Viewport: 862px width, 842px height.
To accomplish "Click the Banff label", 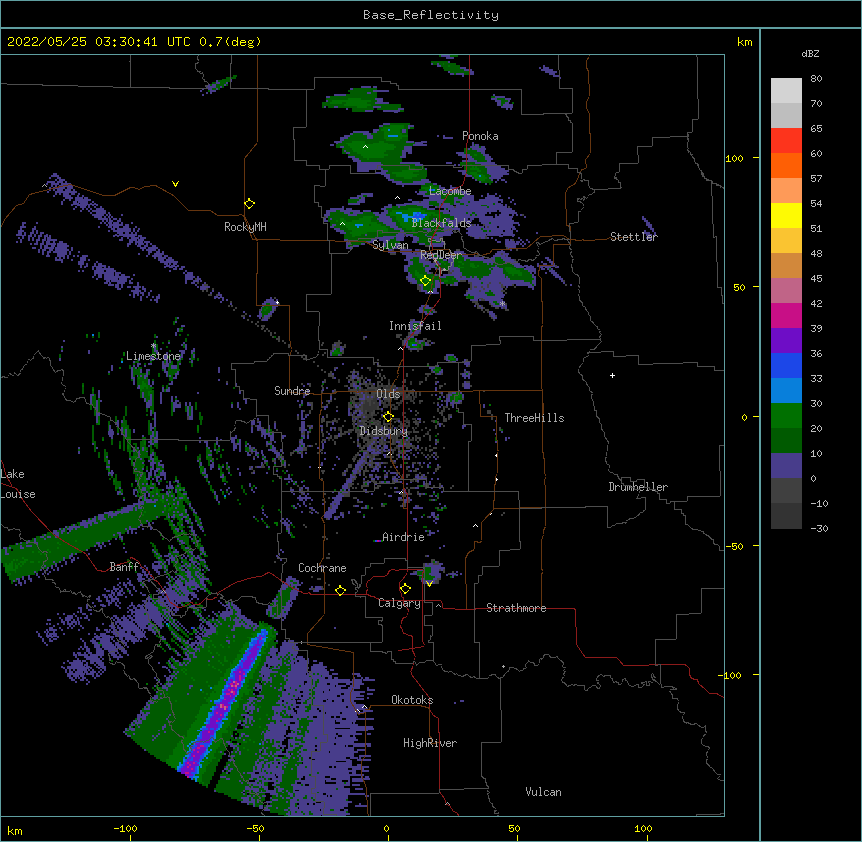I will pos(124,567).
